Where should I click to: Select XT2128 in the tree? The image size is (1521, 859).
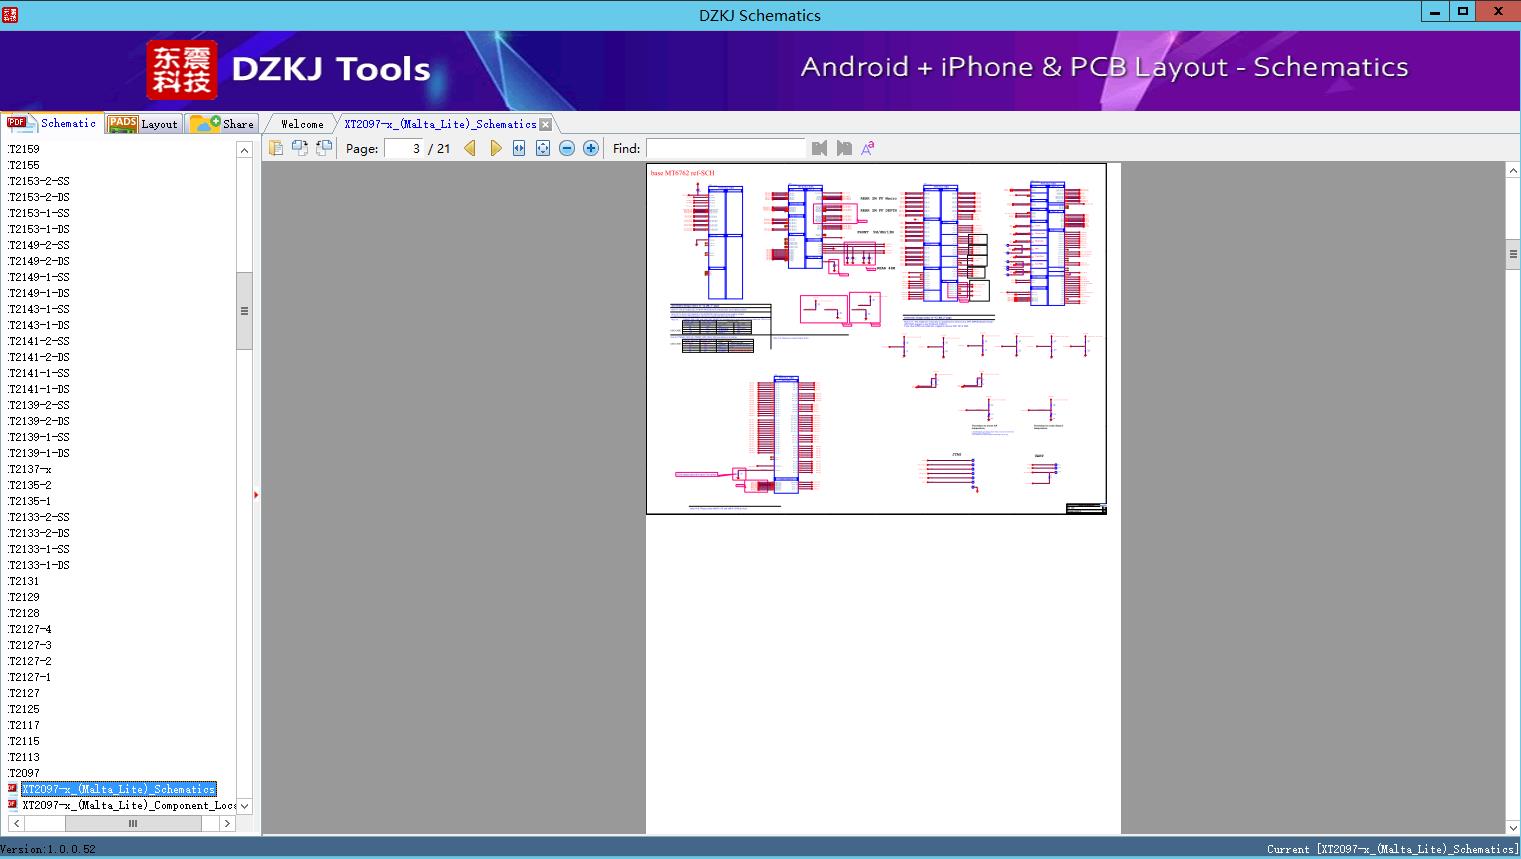coord(24,613)
